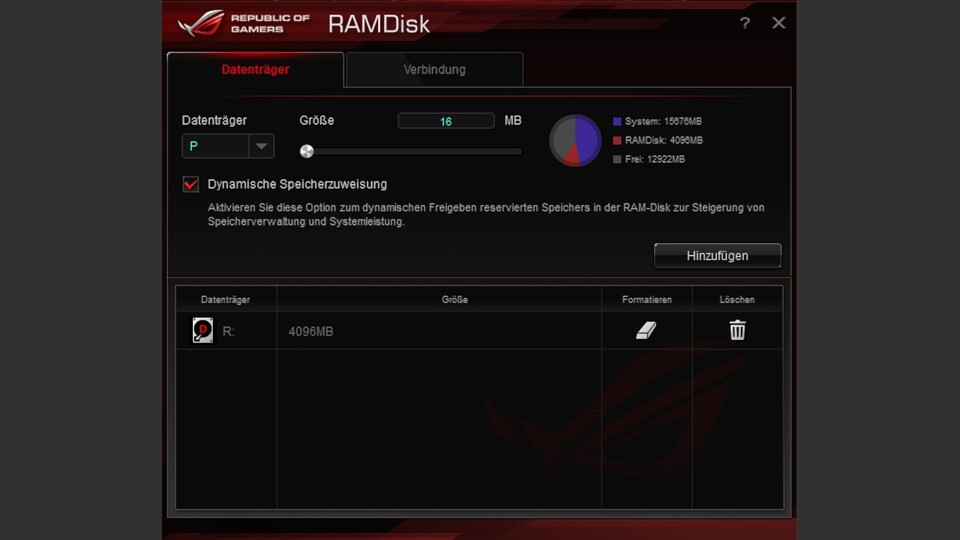This screenshot has width=960, height=540.
Task: Click the format eraser icon for drive R:
Action: click(x=646, y=331)
